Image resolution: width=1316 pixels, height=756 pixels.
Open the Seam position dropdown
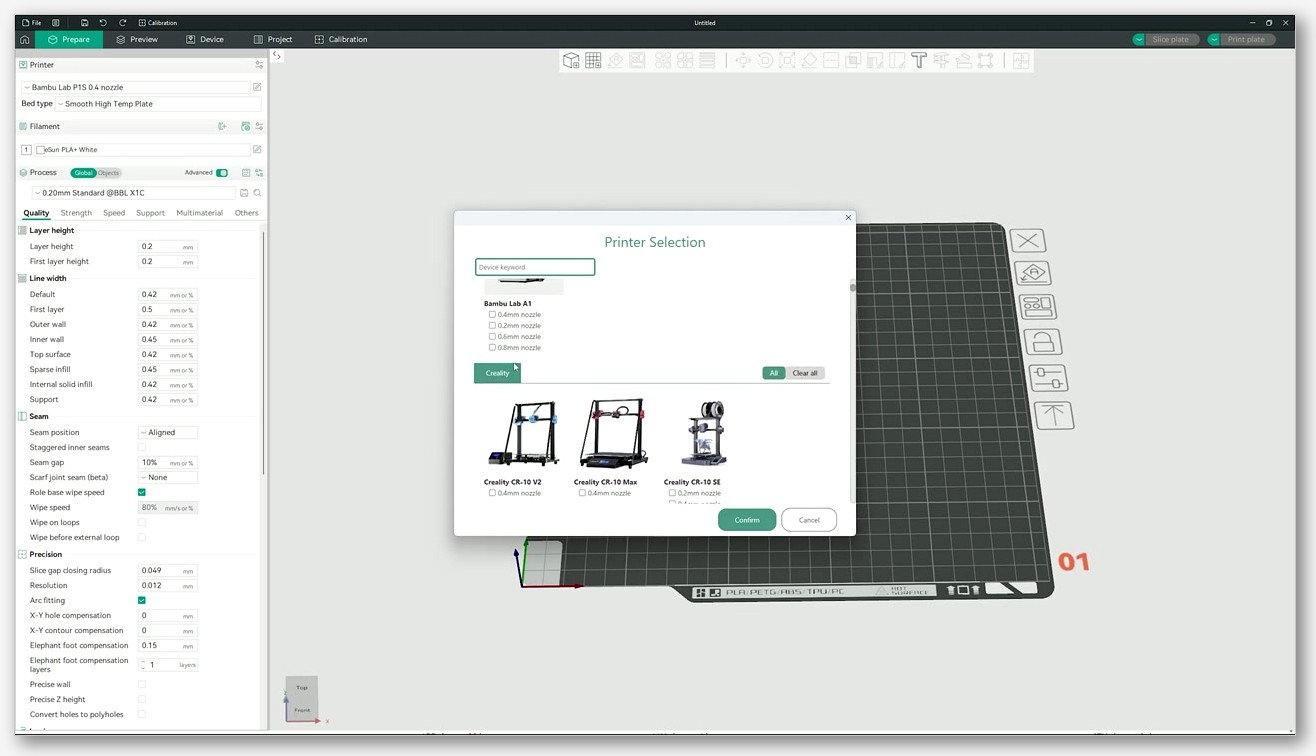[x=168, y=432]
